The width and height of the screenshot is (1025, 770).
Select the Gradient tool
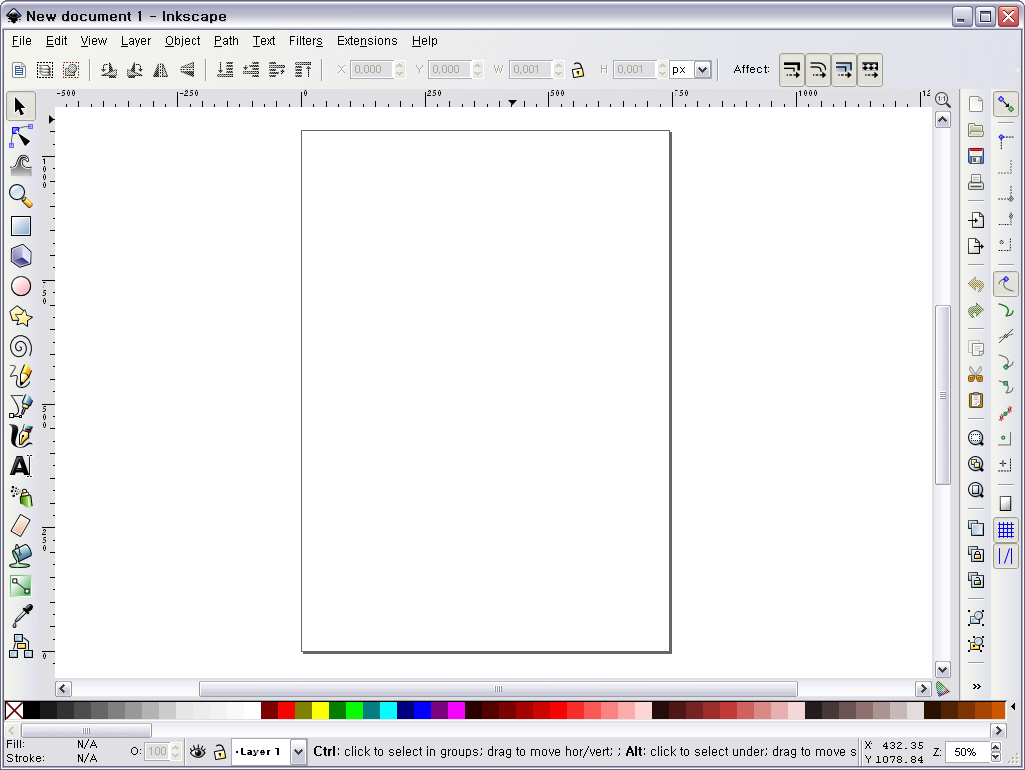(20, 586)
